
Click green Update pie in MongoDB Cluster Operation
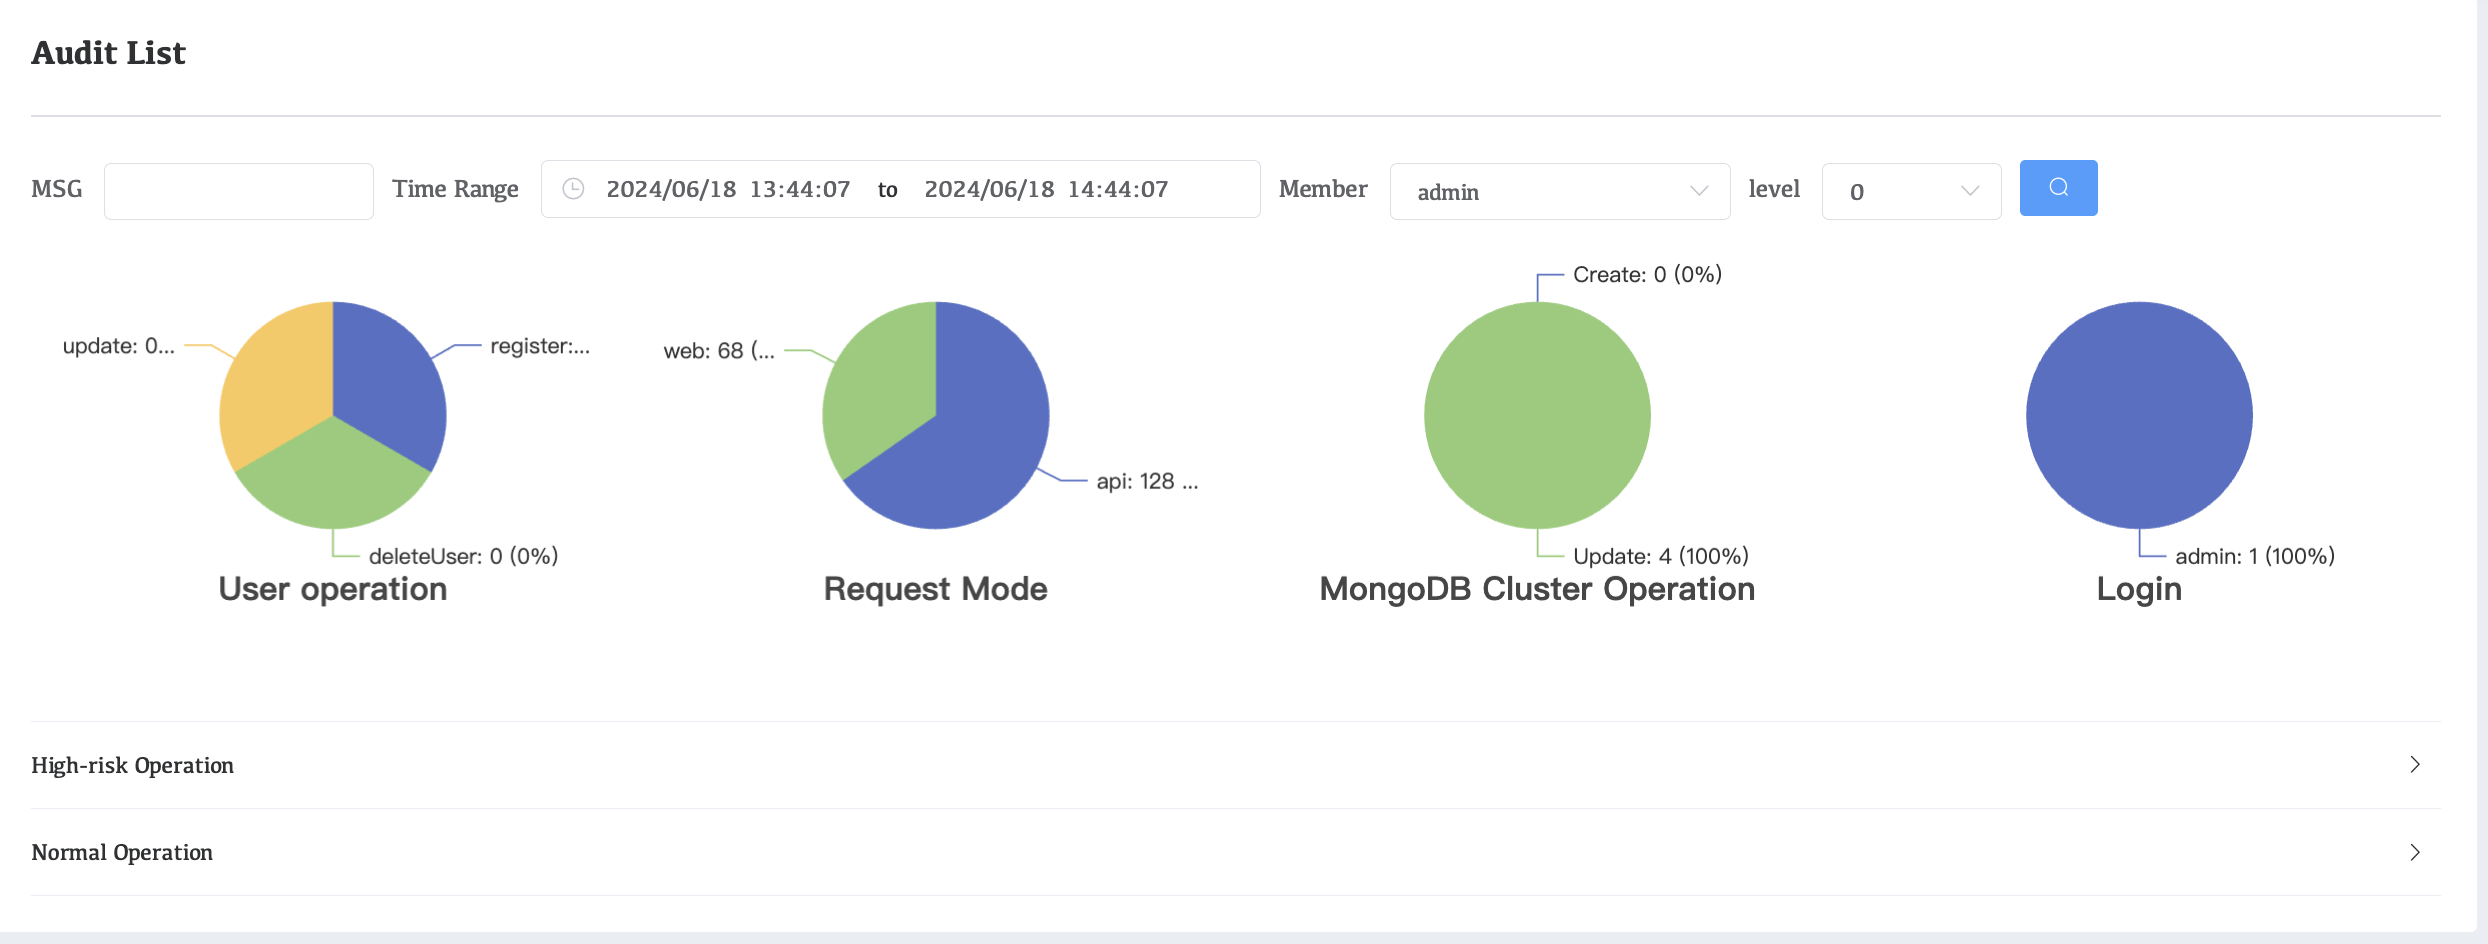pos(1537,415)
